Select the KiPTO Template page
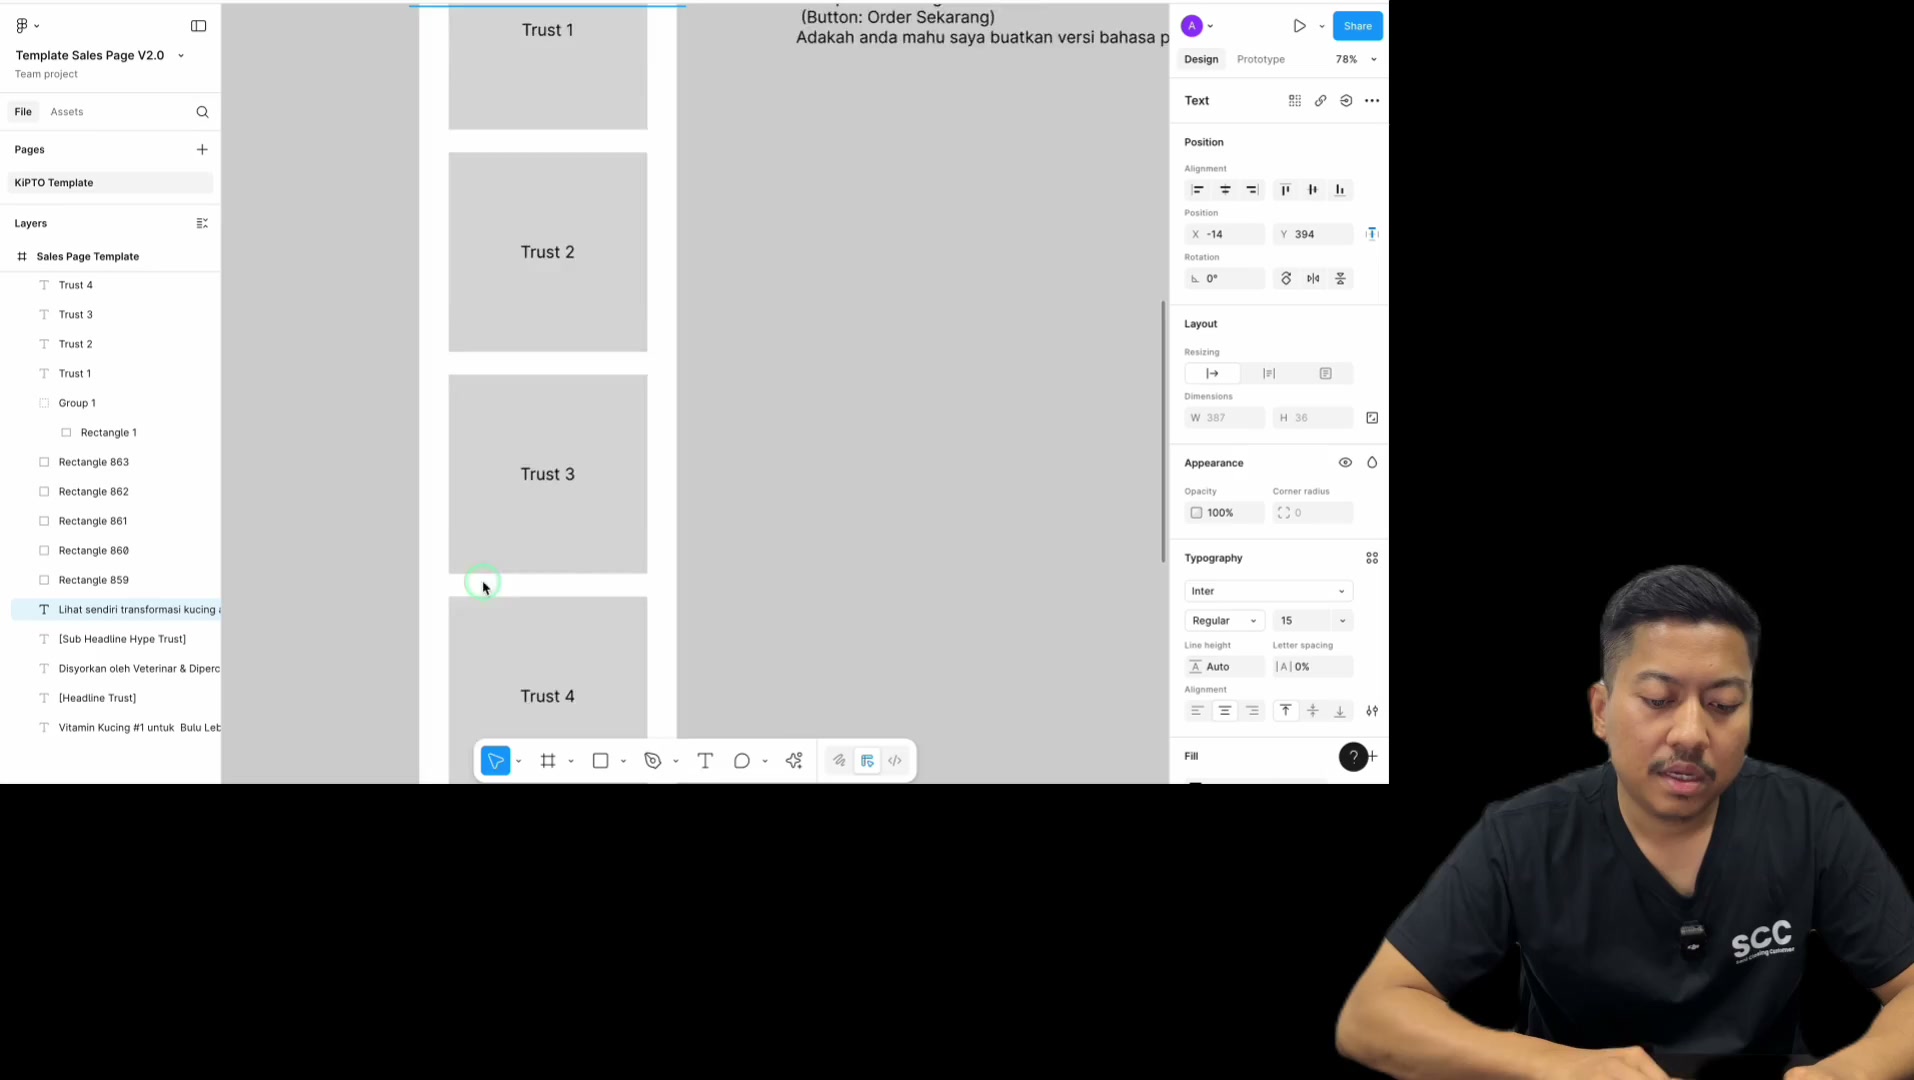This screenshot has width=1914, height=1080. (110, 183)
